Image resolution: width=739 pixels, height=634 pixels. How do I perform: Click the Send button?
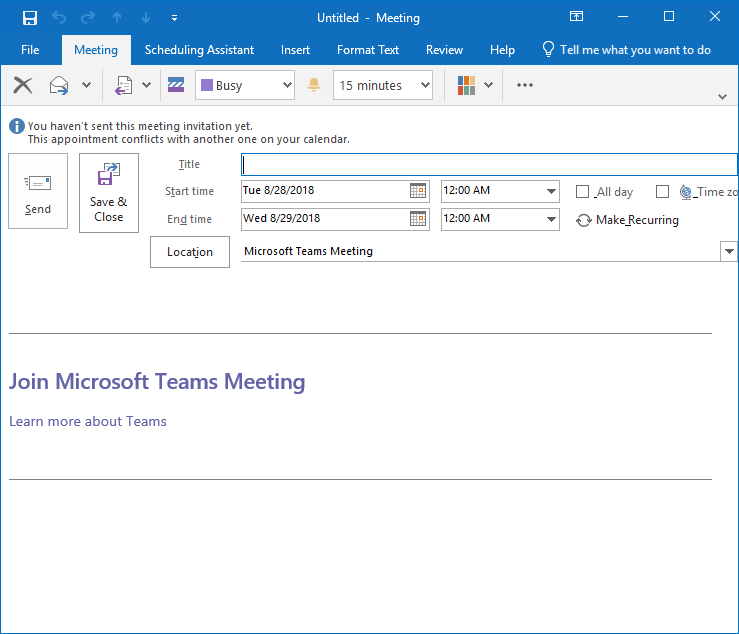click(38, 191)
